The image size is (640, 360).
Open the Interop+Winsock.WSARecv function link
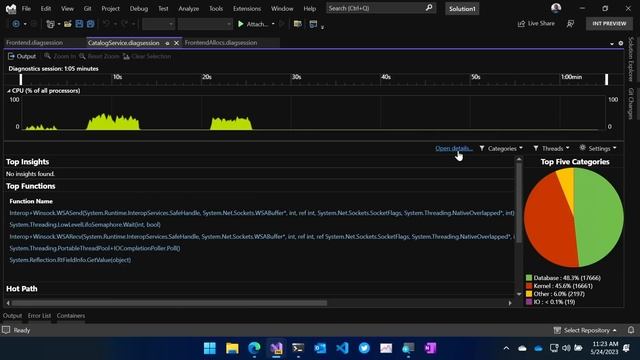262,236
